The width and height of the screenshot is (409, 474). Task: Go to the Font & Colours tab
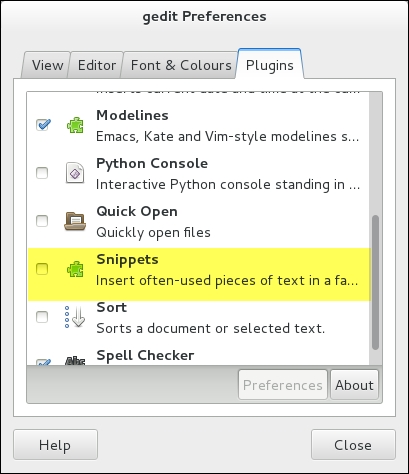(x=180, y=65)
